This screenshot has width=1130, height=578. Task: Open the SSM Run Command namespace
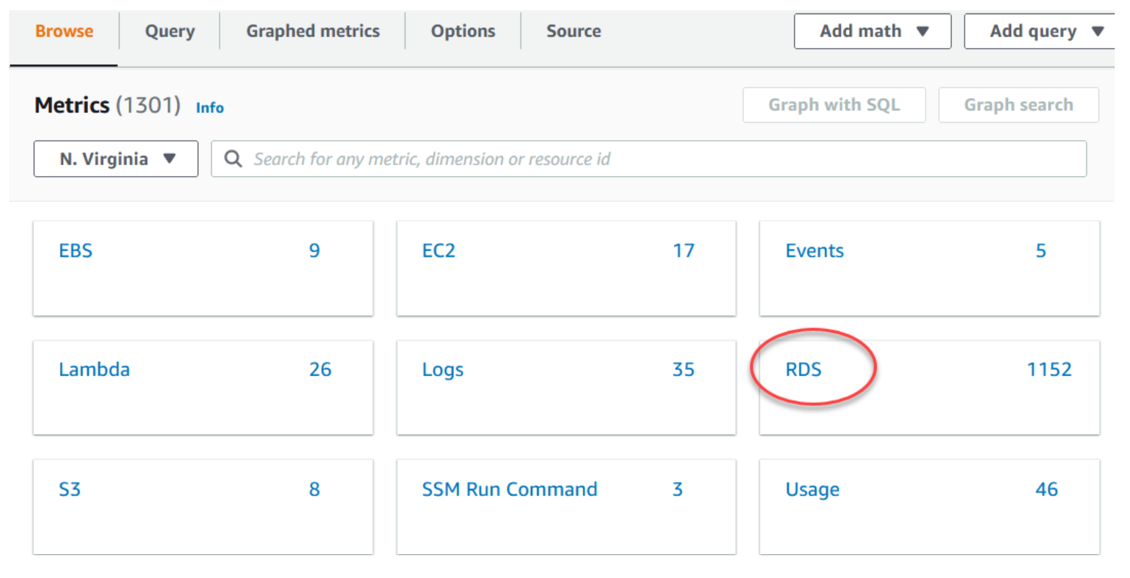click(507, 489)
